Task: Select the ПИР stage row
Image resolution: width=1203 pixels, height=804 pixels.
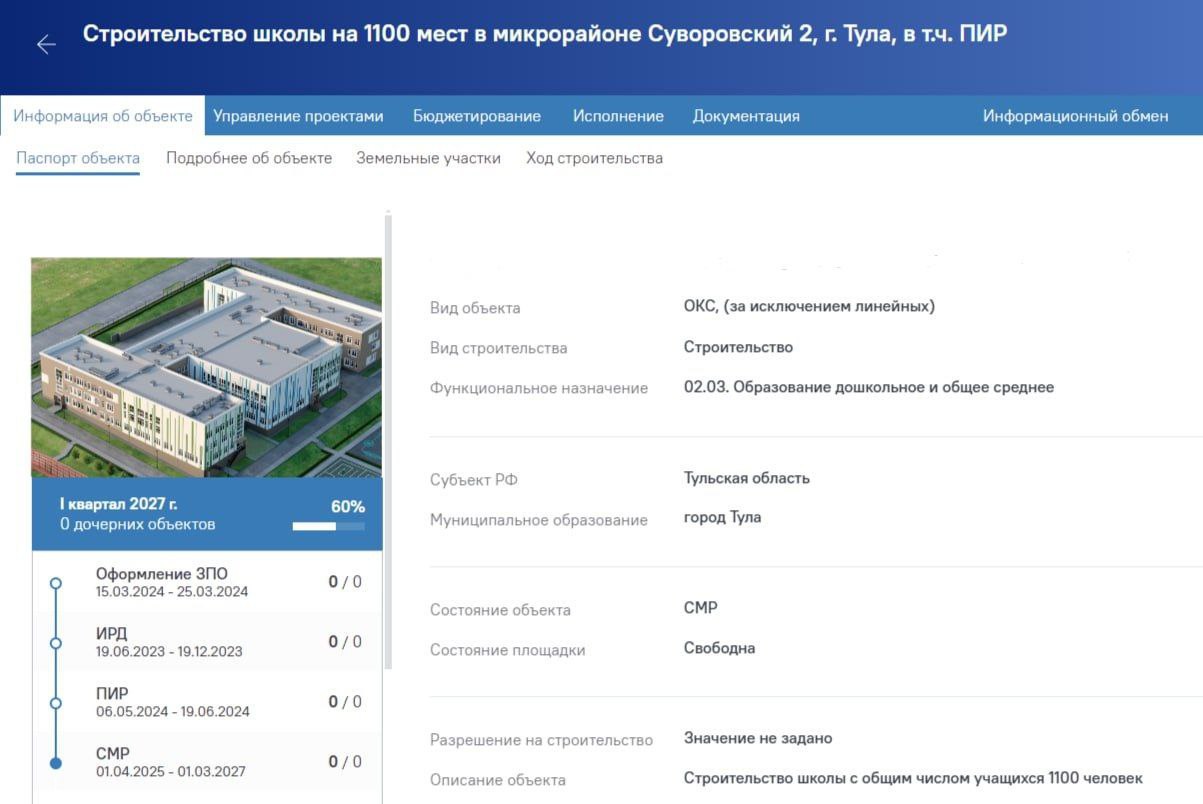Action: click(x=207, y=702)
